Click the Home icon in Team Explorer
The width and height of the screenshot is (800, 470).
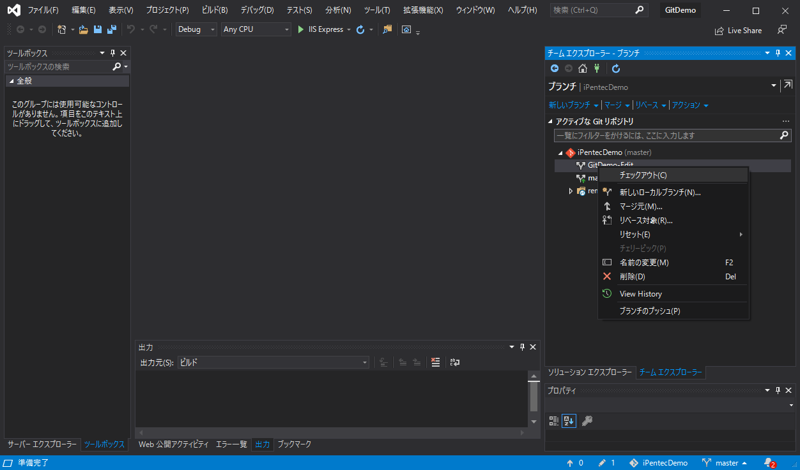click(x=583, y=69)
